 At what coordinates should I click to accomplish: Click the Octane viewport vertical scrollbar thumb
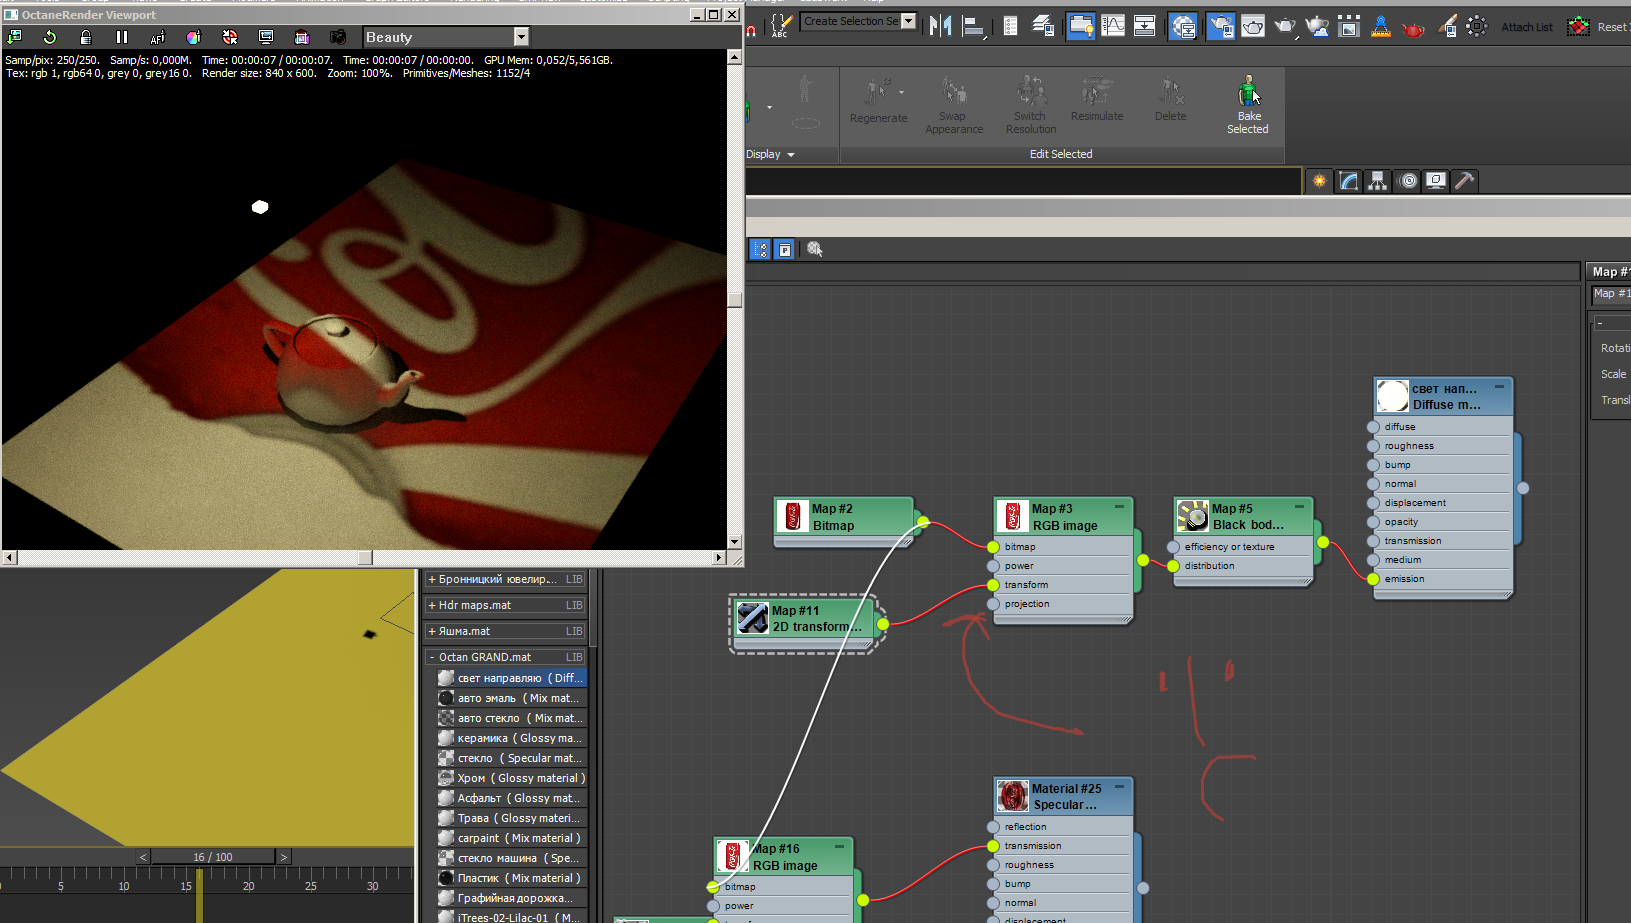click(735, 300)
